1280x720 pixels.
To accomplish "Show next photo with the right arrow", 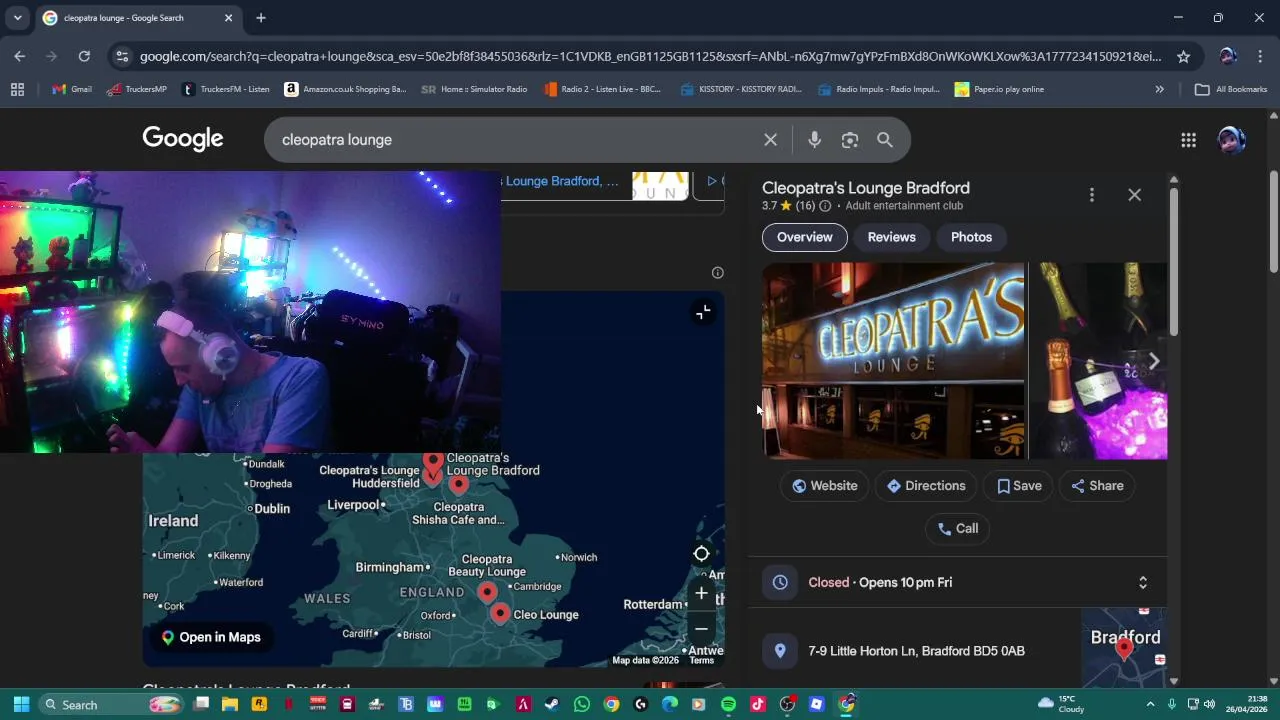I will point(1153,361).
